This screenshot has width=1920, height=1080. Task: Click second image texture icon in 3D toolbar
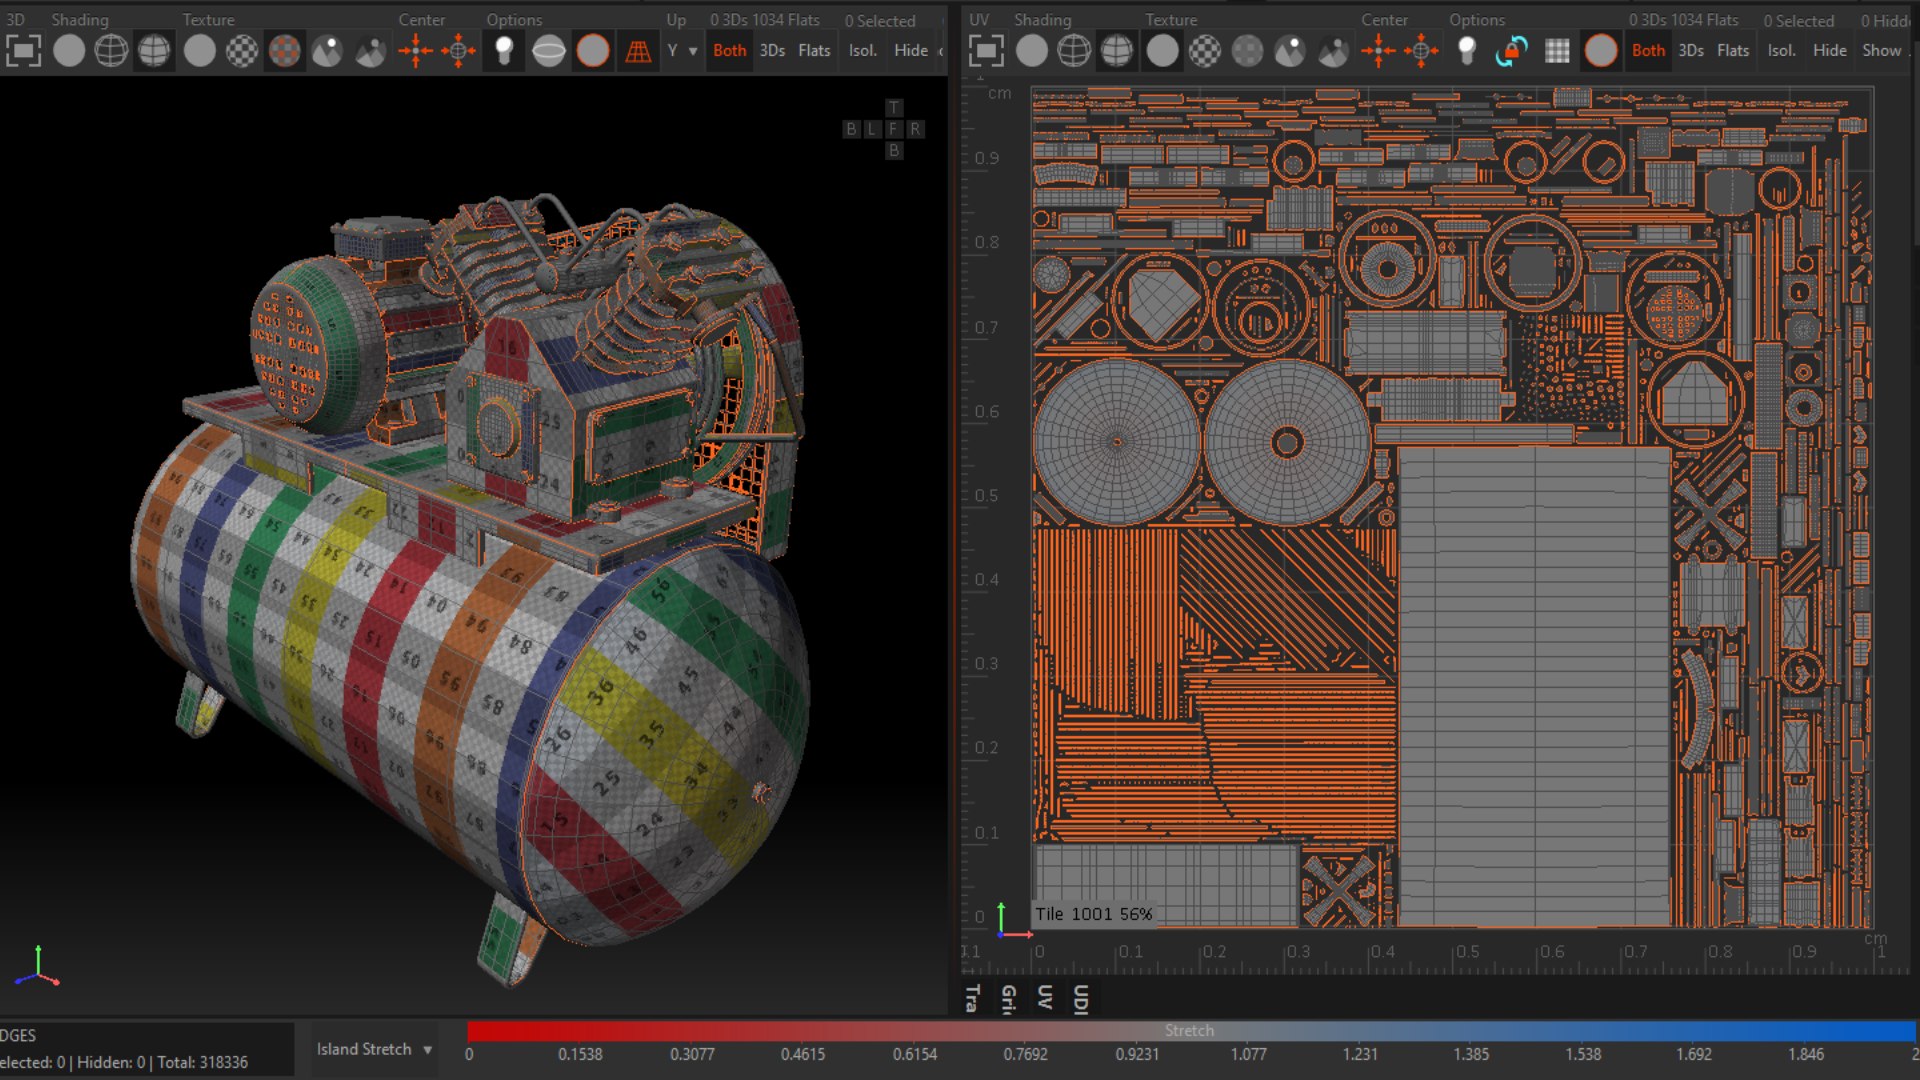coord(370,51)
